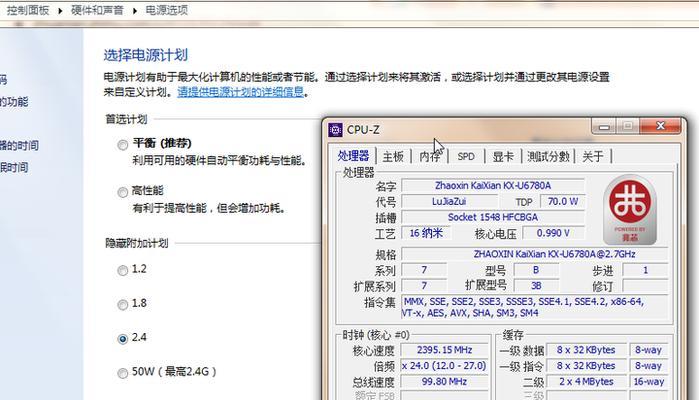The image size is (699, 400).
Task: Expand the arrow after 控制面板 breadcrumb
Action: pyautogui.click(x=60, y=10)
